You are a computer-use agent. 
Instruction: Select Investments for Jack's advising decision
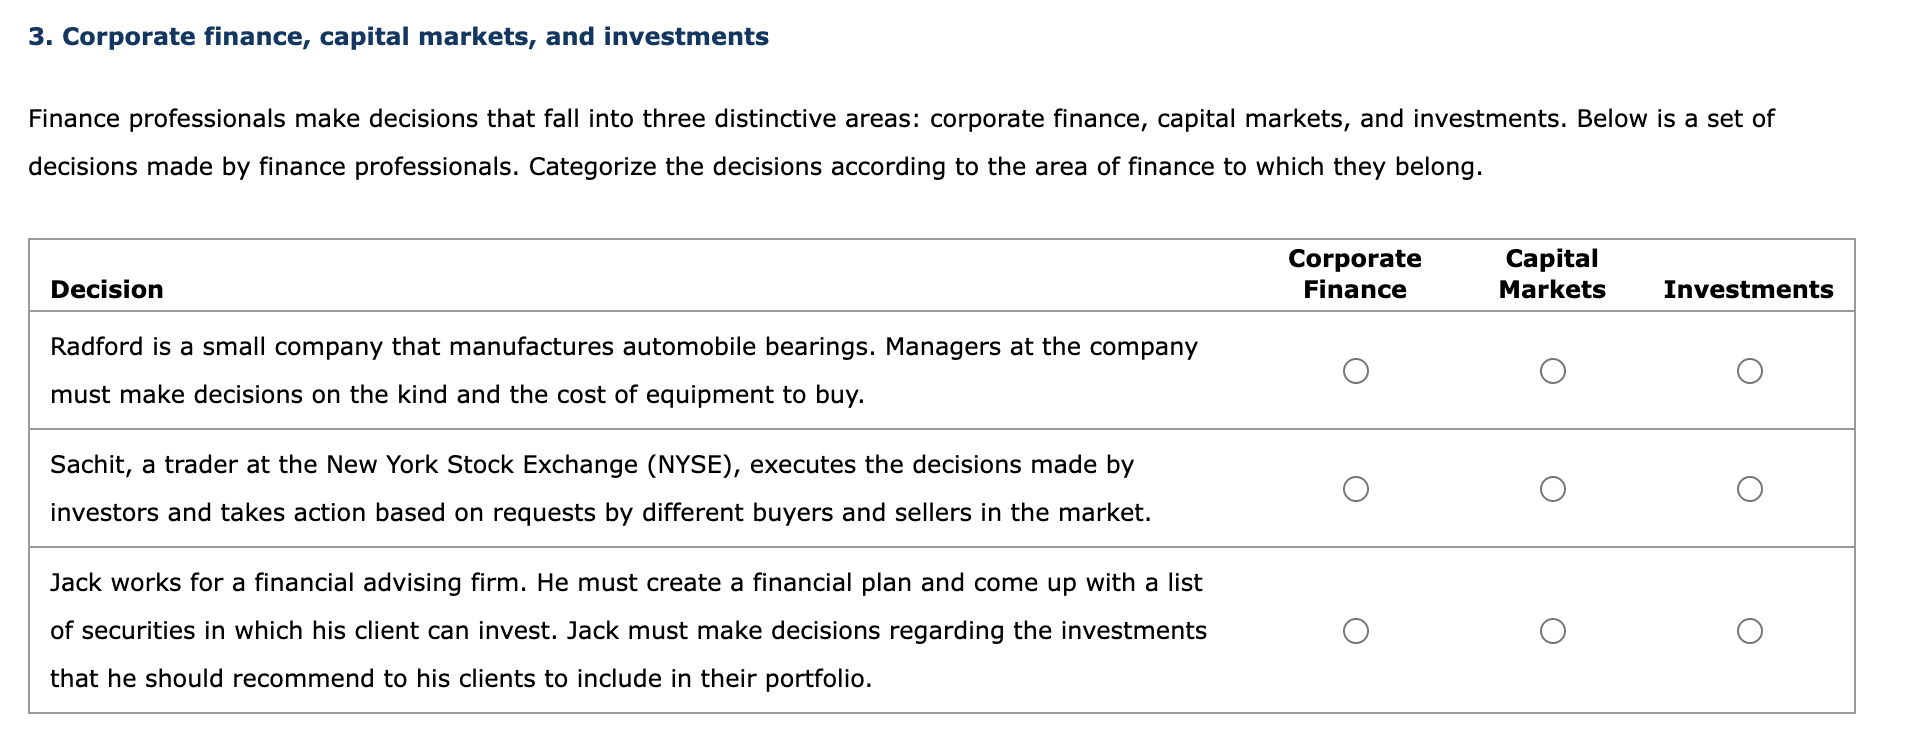[x=1749, y=631]
